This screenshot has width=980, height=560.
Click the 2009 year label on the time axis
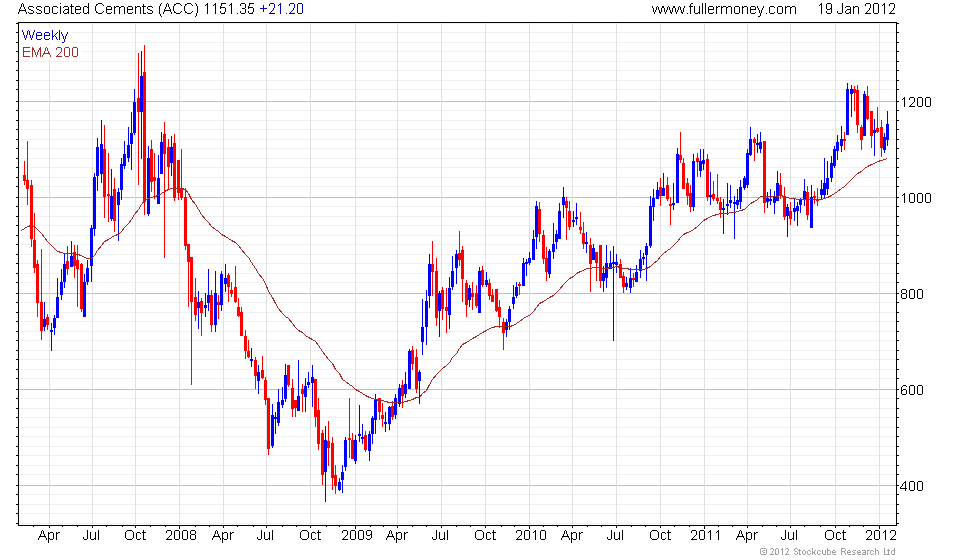click(356, 536)
